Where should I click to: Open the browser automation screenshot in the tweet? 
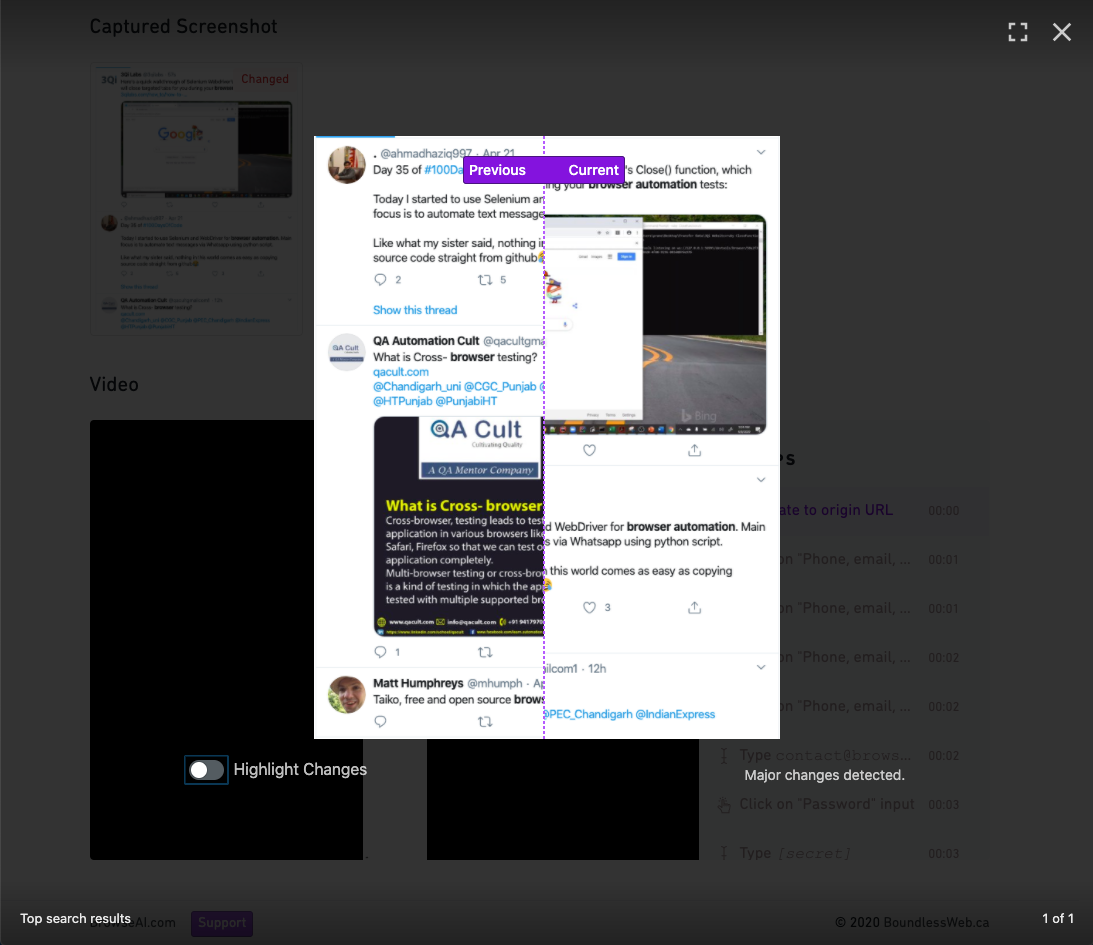pyautogui.click(x=655, y=325)
